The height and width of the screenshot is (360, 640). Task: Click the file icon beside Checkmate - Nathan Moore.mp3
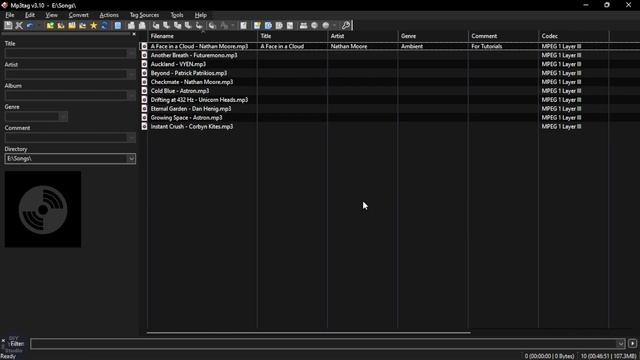(144, 82)
